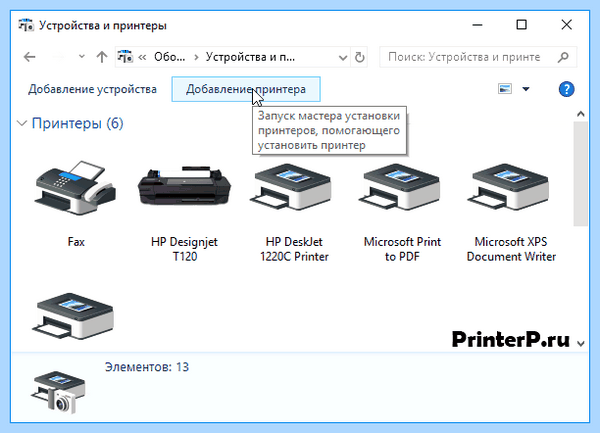The image size is (600, 433).
Task: Click the chevron after Обо... breadcrumb
Action: click(196, 57)
